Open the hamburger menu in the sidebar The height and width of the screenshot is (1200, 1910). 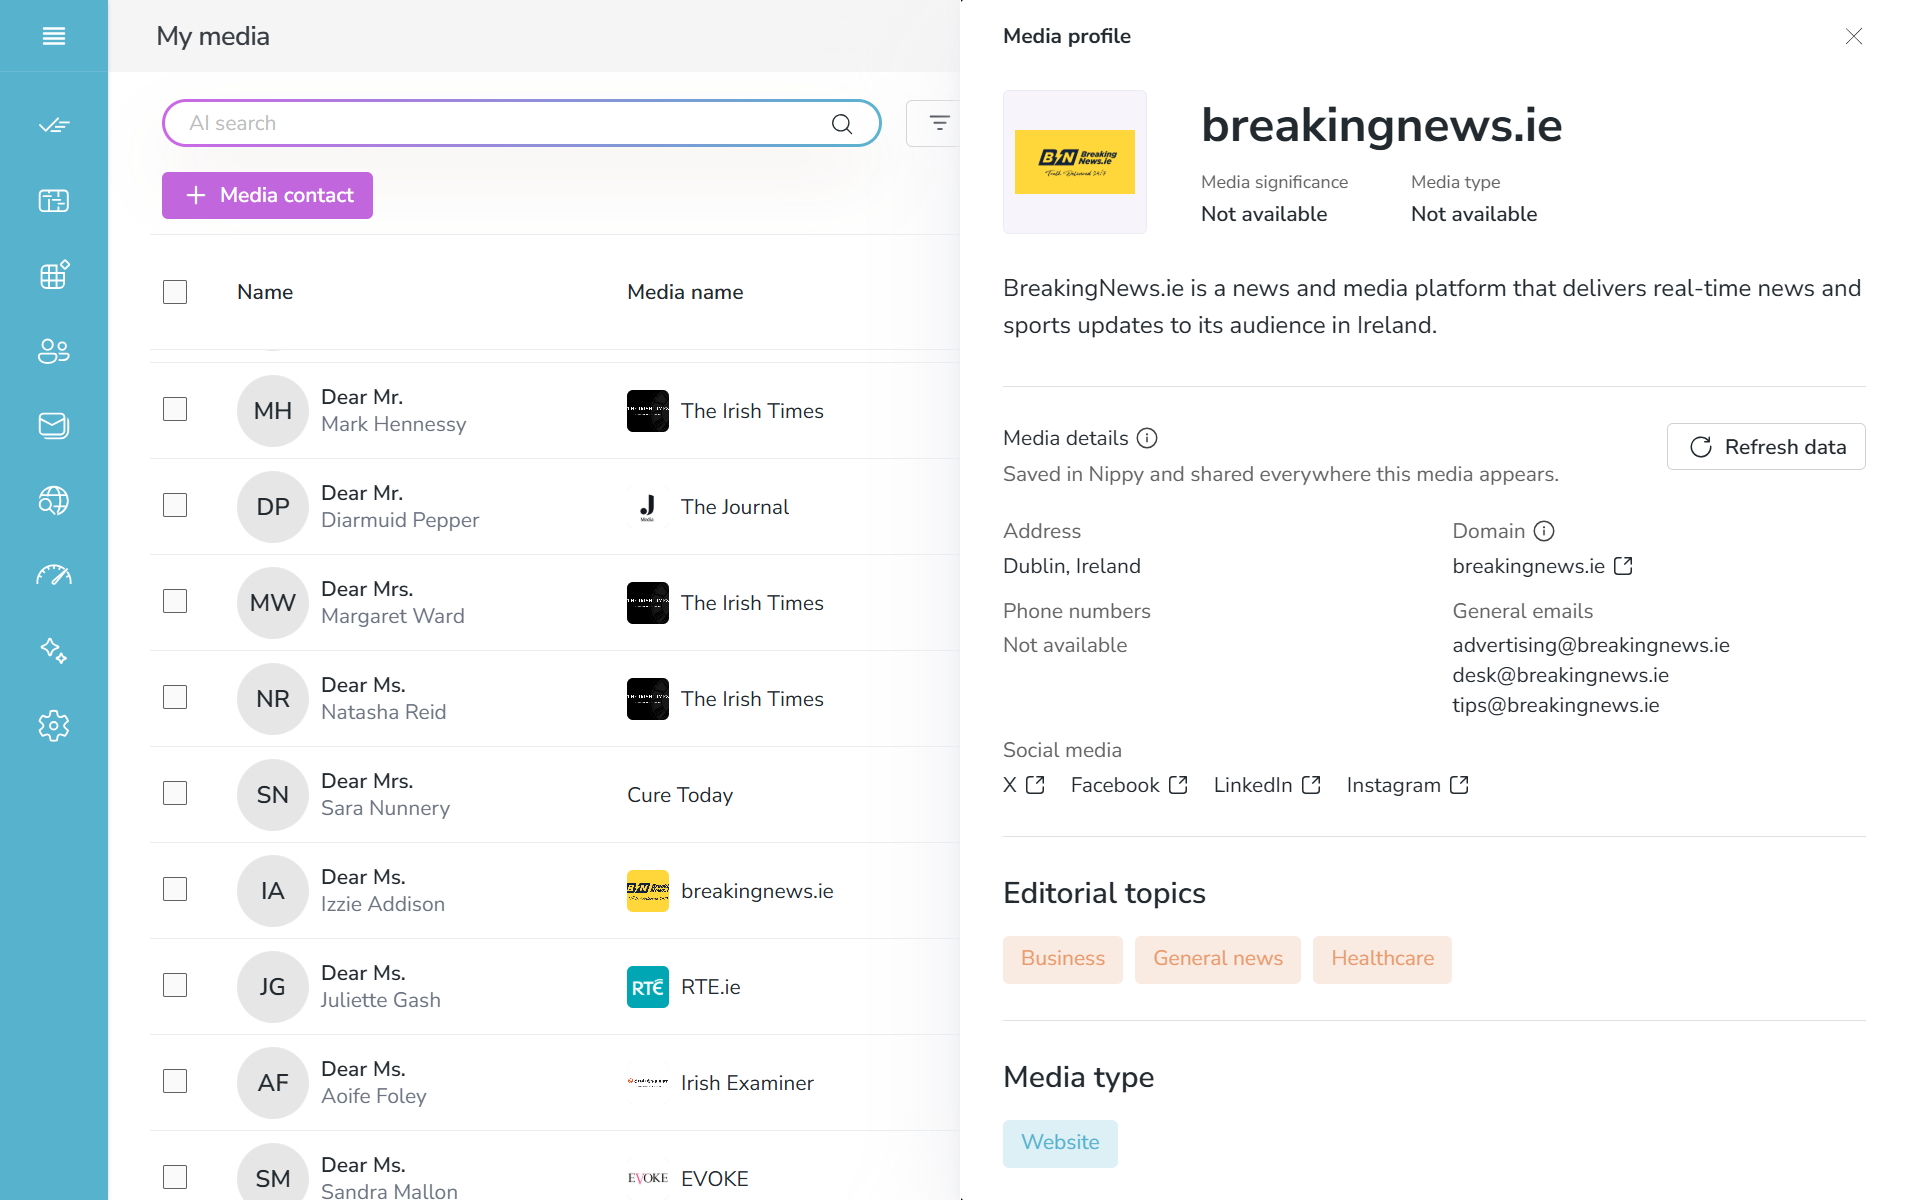(x=54, y=36)
